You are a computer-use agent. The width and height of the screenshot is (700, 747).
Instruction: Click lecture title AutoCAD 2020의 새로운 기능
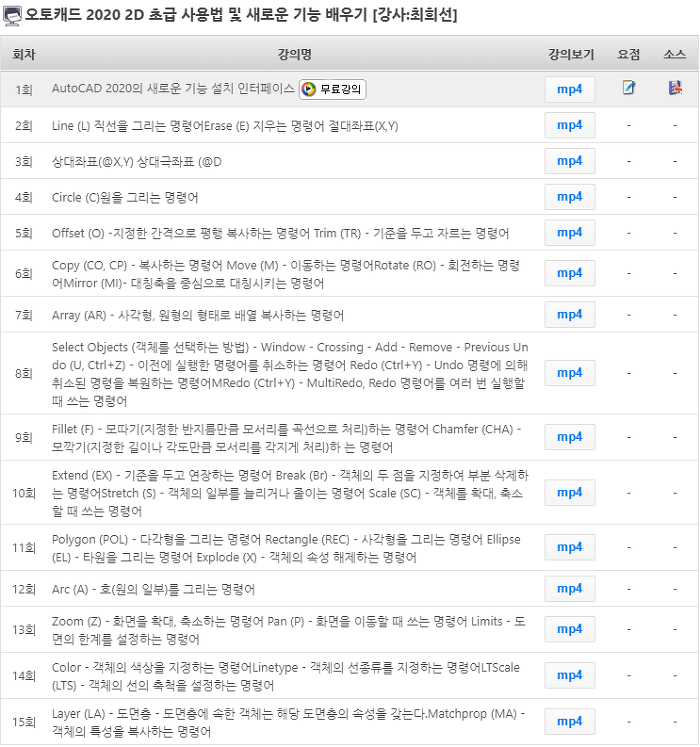[x=173, y=89]
